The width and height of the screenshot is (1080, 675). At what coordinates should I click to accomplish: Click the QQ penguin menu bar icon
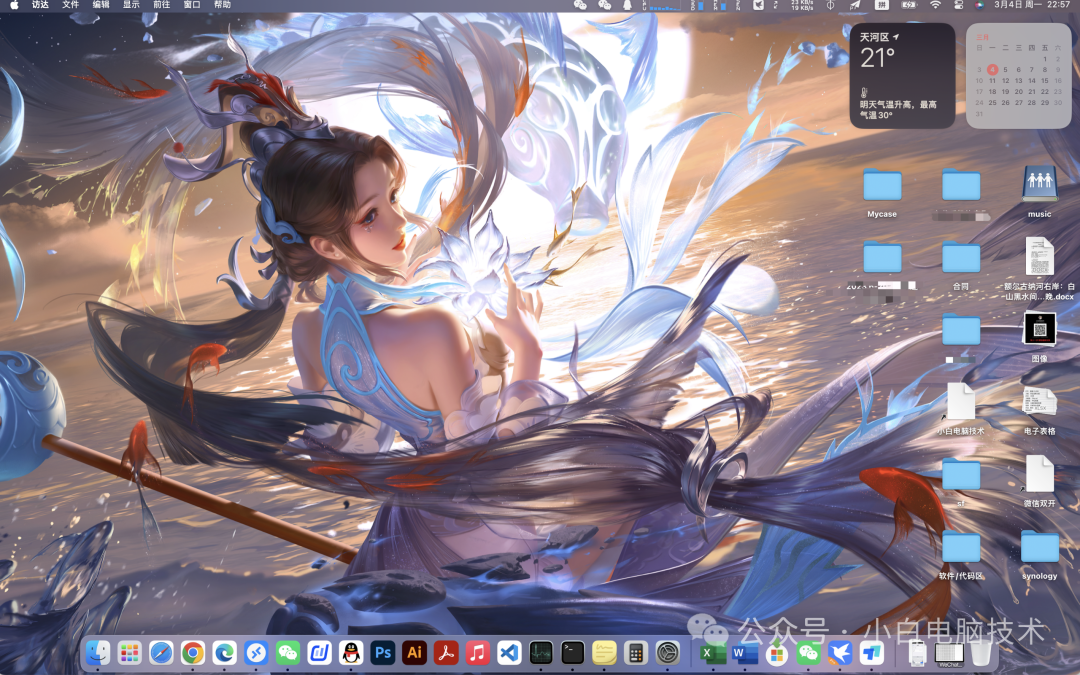(627, 5)
